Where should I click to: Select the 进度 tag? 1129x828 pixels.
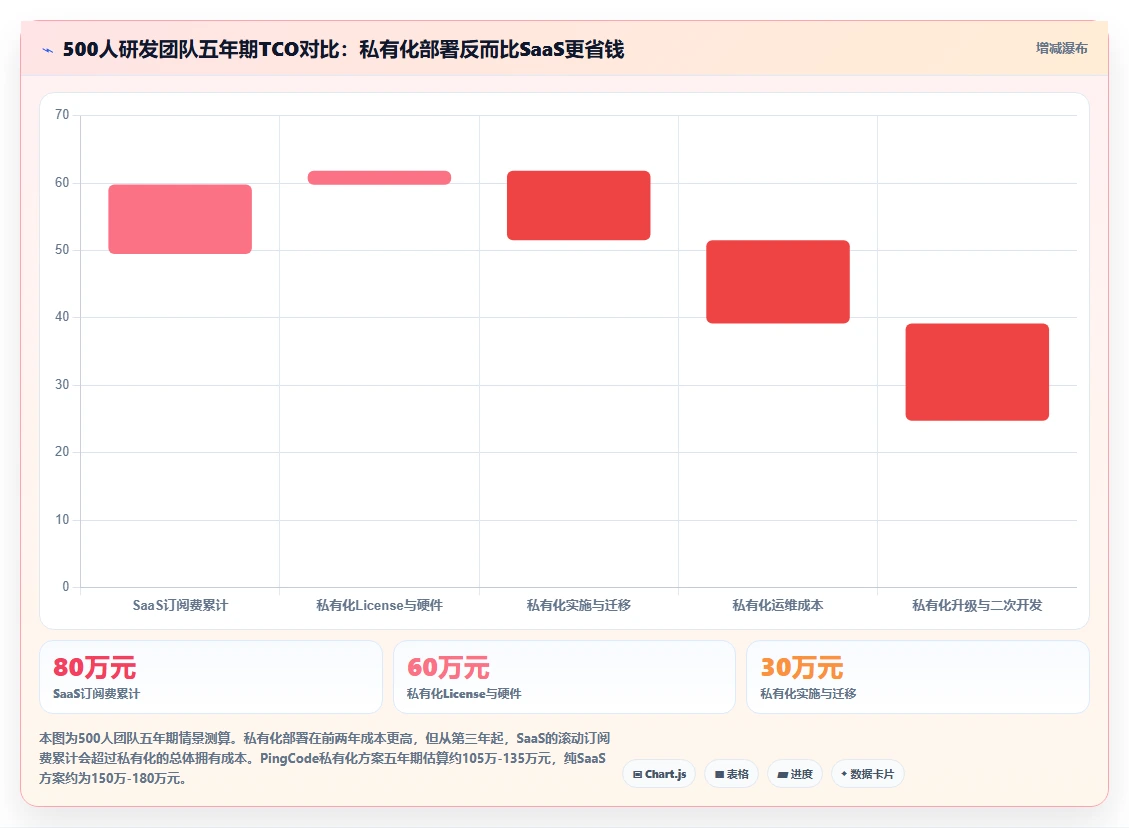pyautogui.click(x=795, y=774)
